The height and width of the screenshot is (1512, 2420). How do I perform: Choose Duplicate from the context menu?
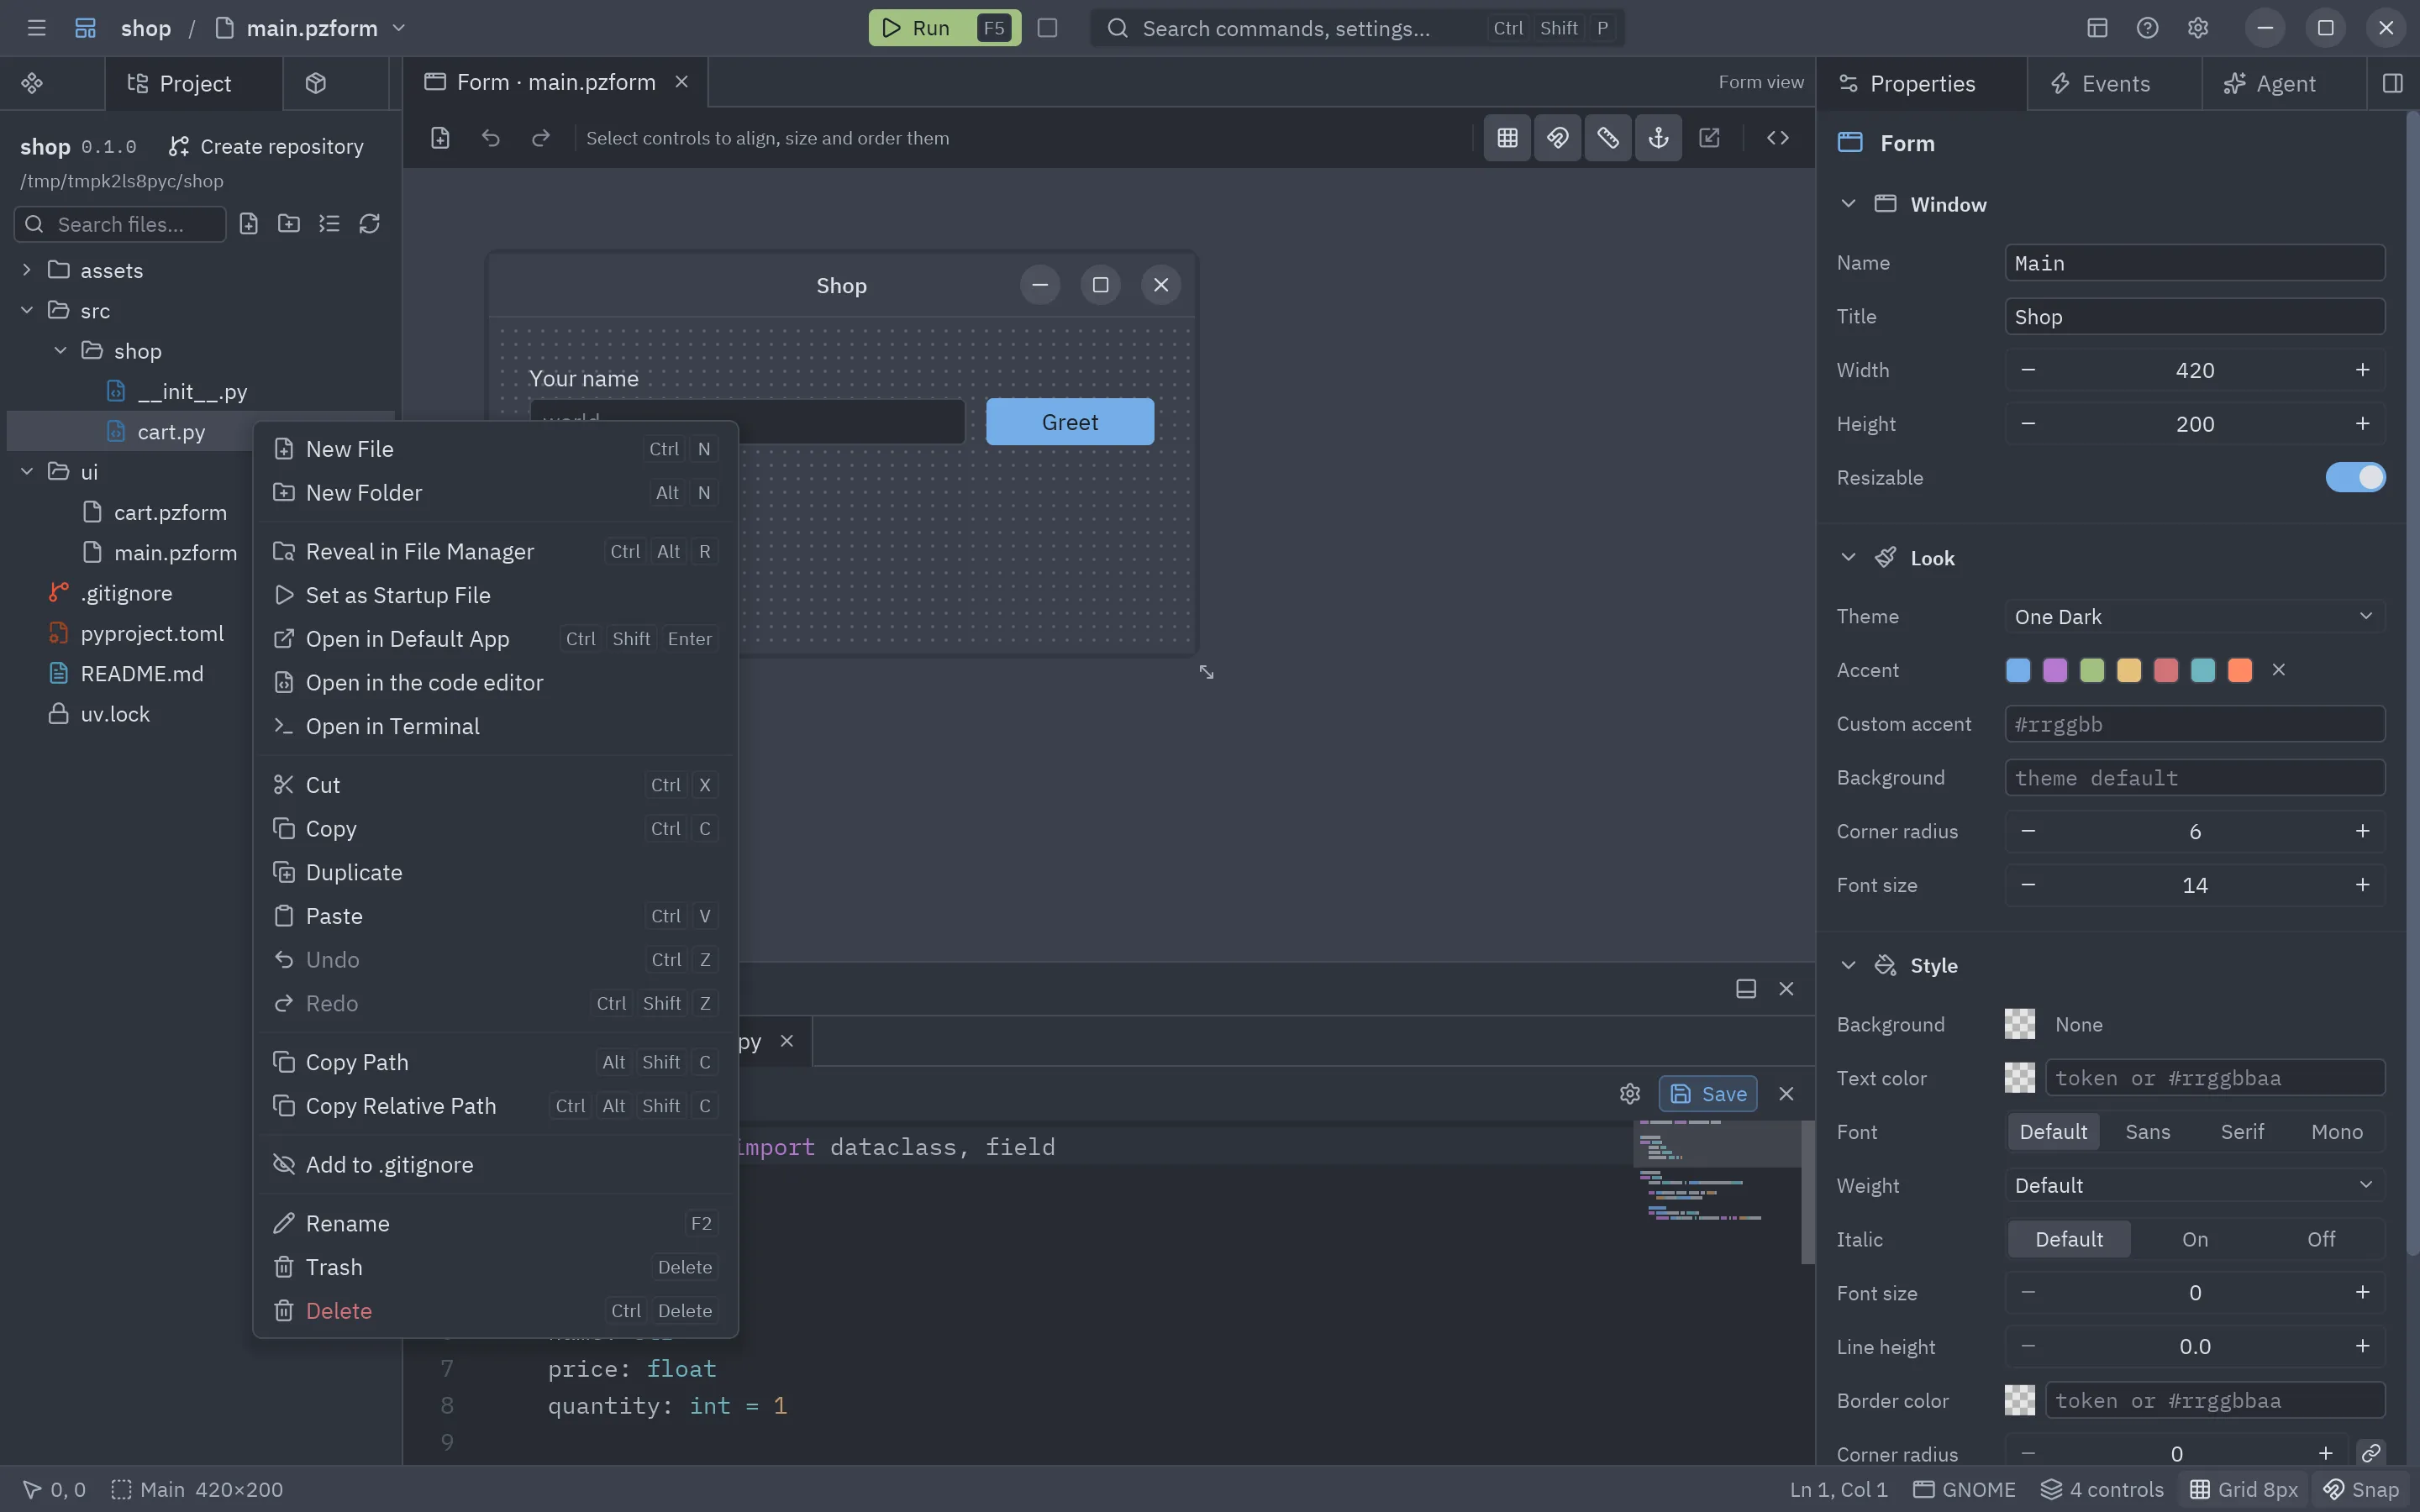495,872
